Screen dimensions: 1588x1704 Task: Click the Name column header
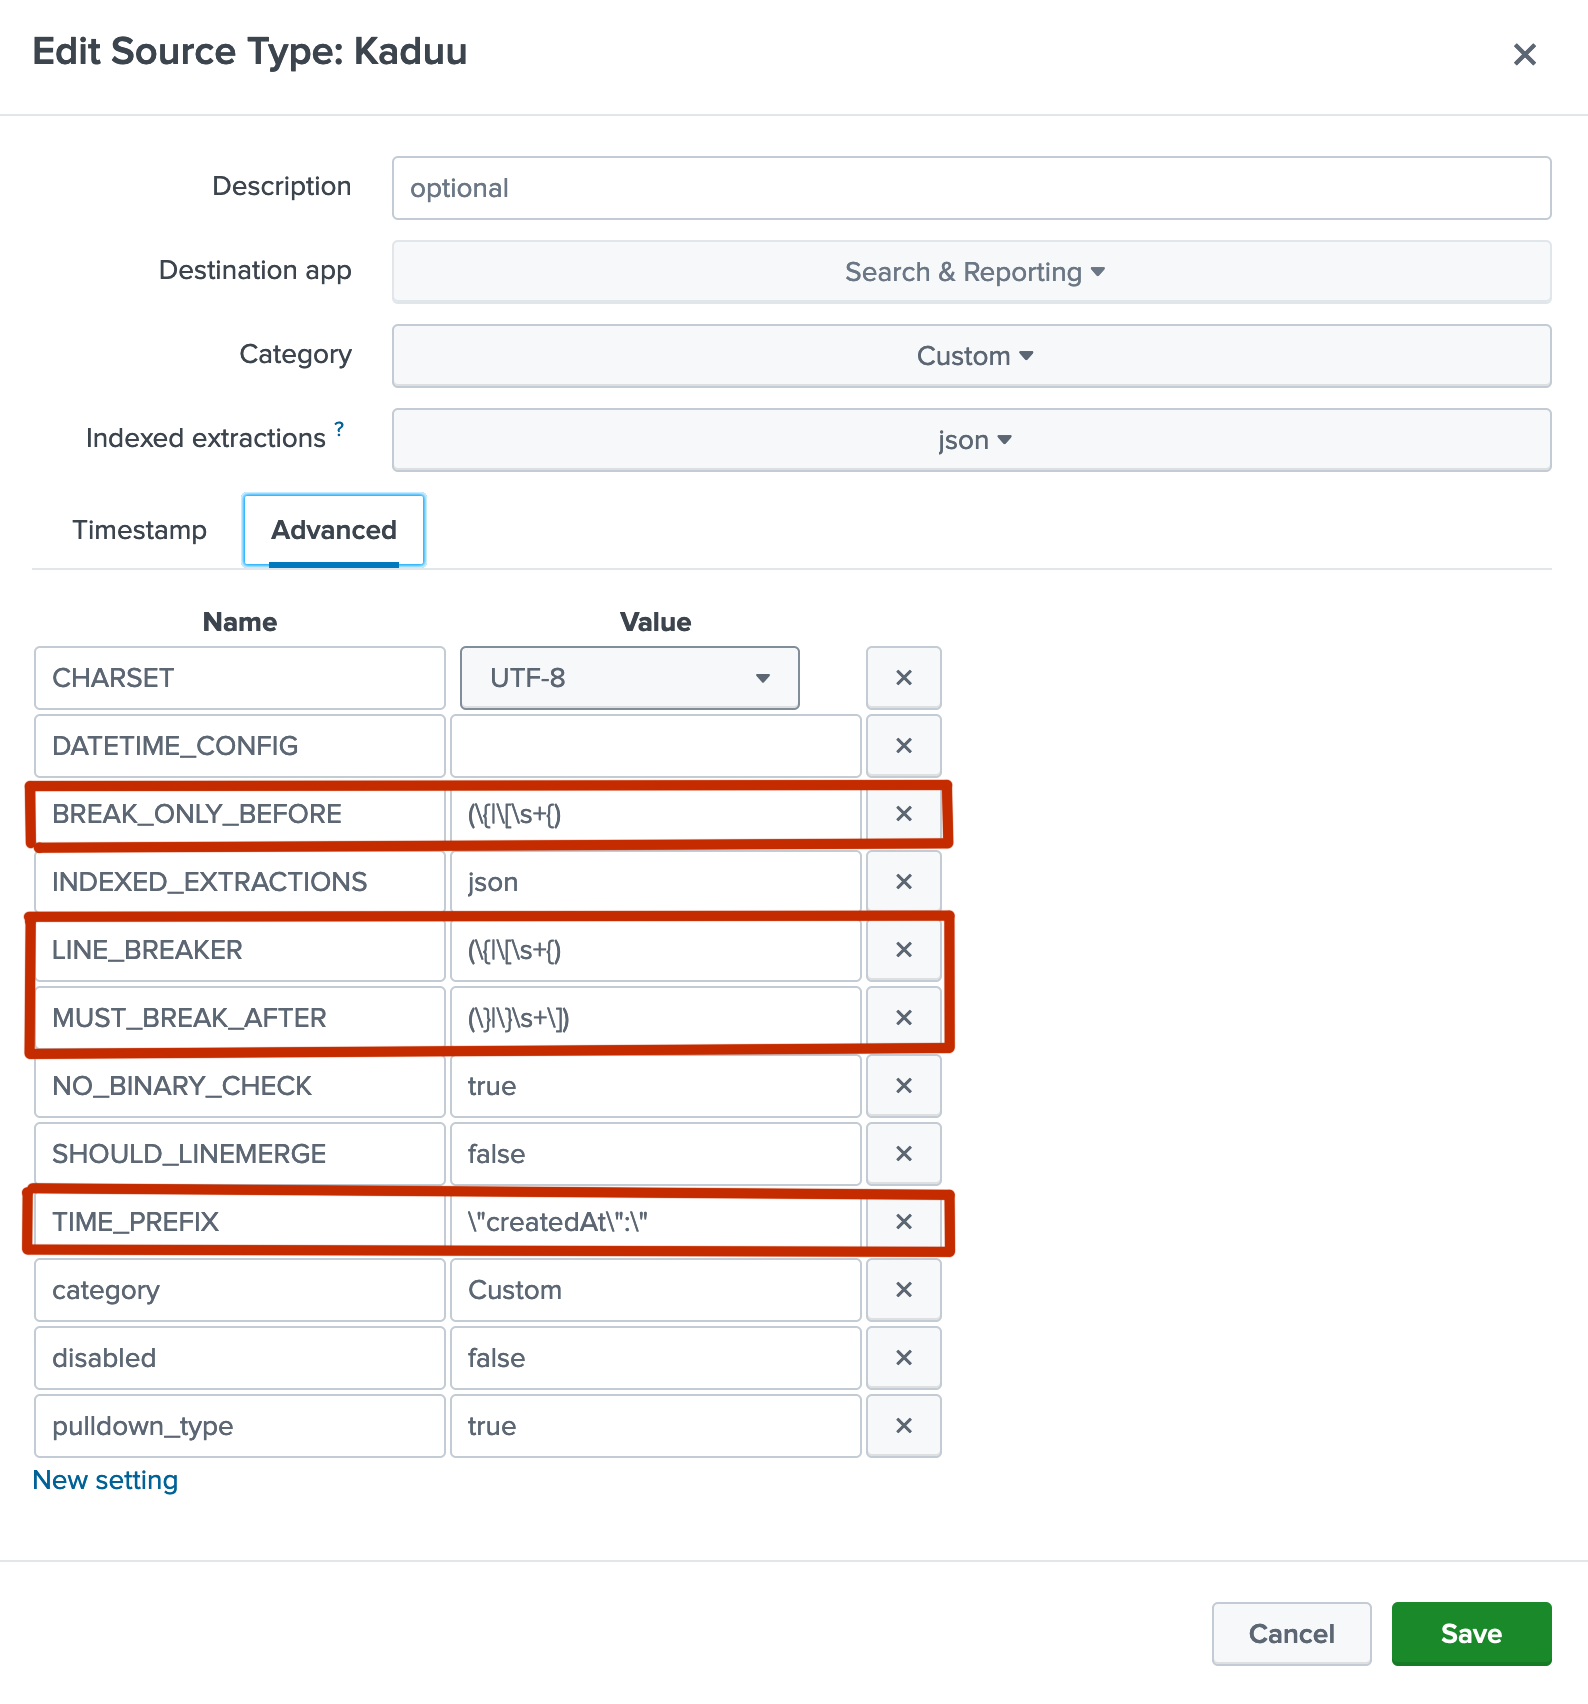pyautogui.click(x=240, y=622)
